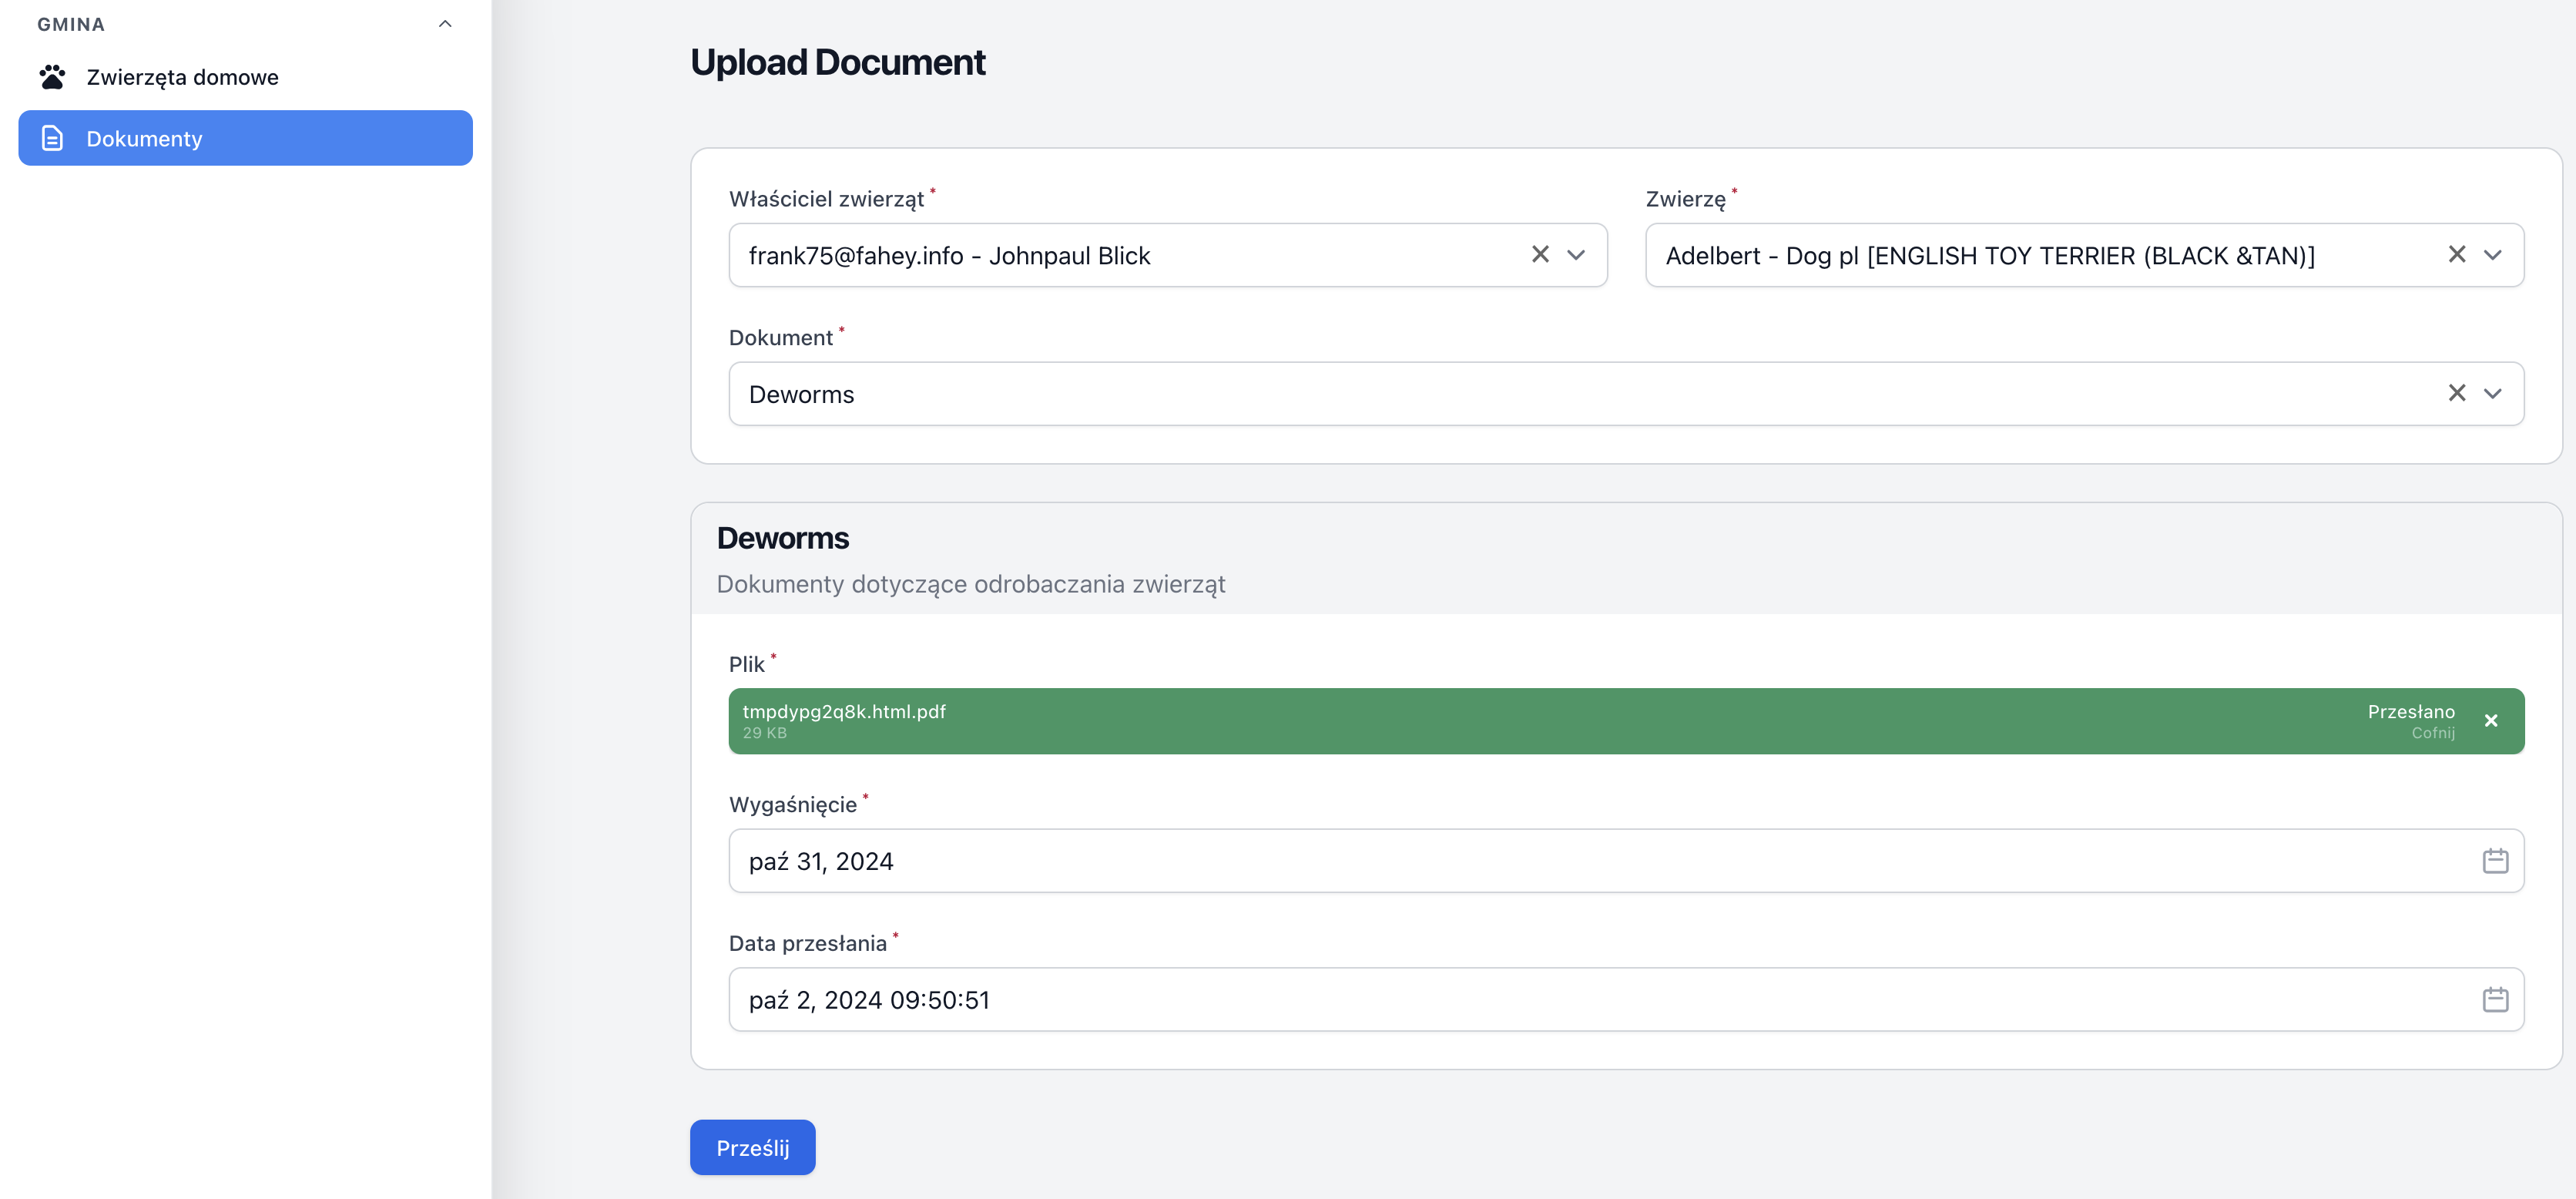Viewport: 2576px width, 1199px height.
Task: Click the Deworms section heading
Action: [x=783, y=538]
